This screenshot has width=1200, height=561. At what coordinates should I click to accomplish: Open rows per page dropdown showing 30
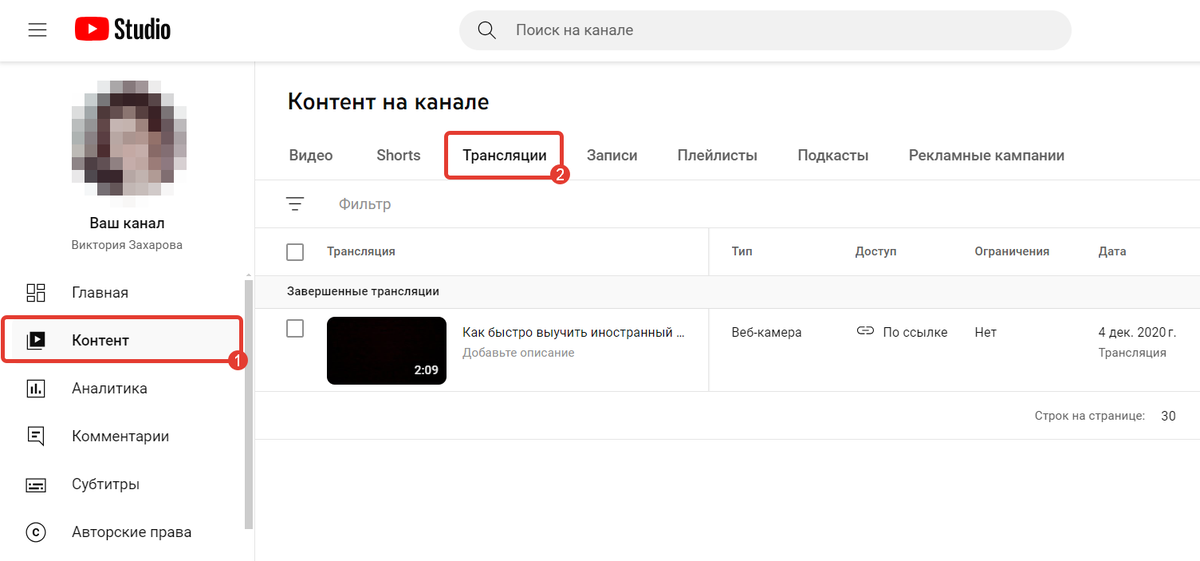click(x=1168, y=416)
